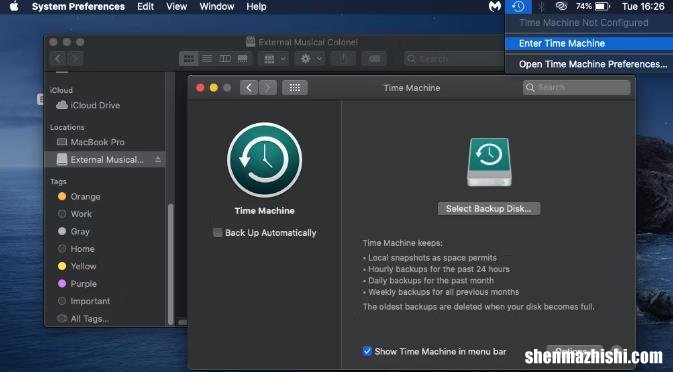Click Hourly backups for the past 24 hours
Viewport: 673px width, 372px height.
coord(439,269)
